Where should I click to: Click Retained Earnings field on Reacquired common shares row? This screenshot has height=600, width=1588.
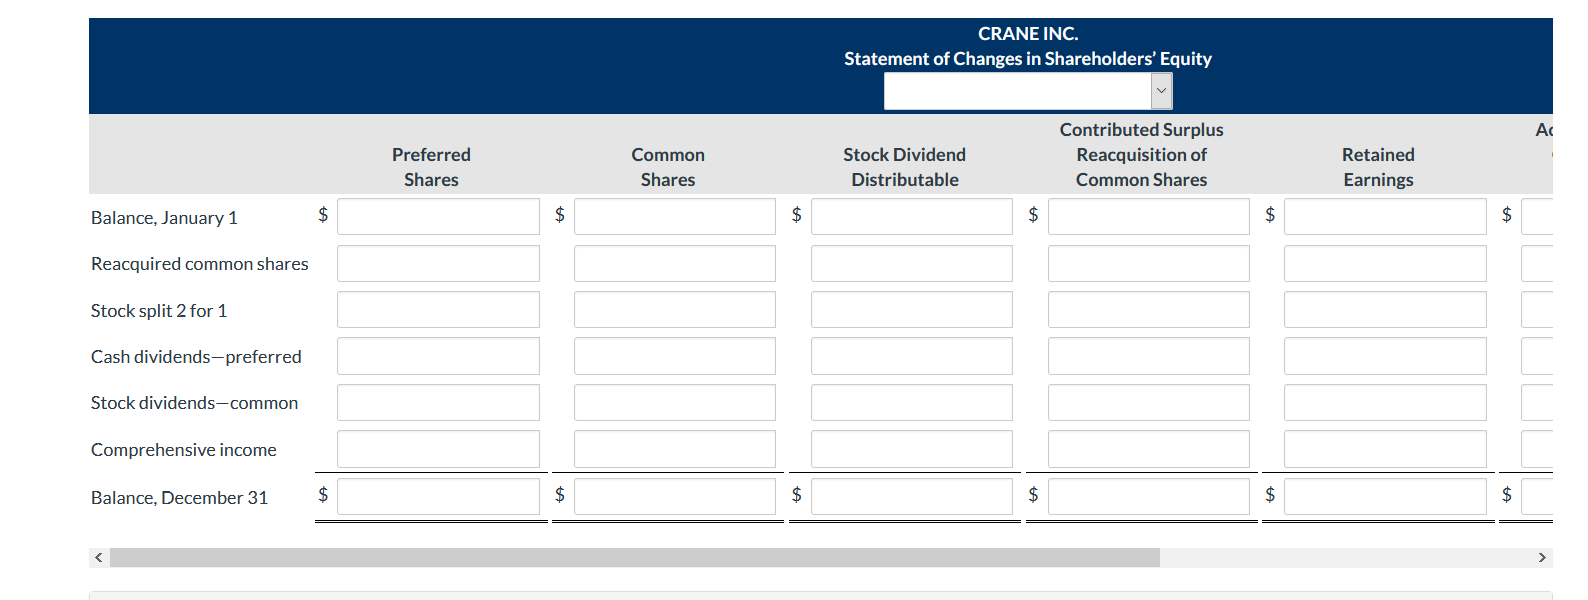[1385, 263]
